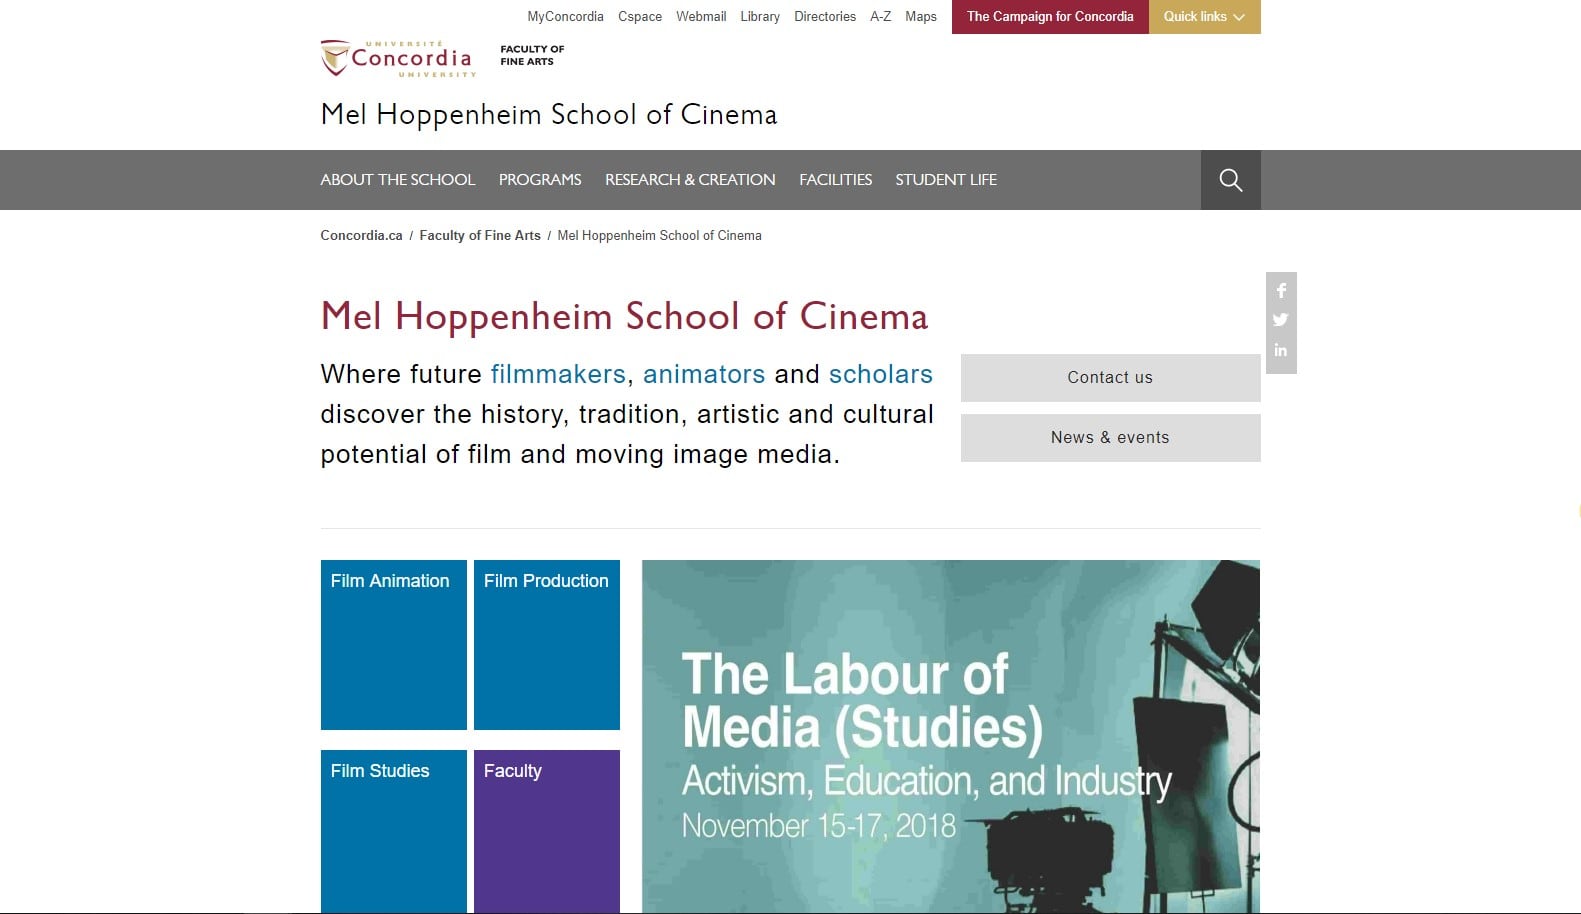Open the Facilities menu
The image size is (1581, 914).
[835, 180]
